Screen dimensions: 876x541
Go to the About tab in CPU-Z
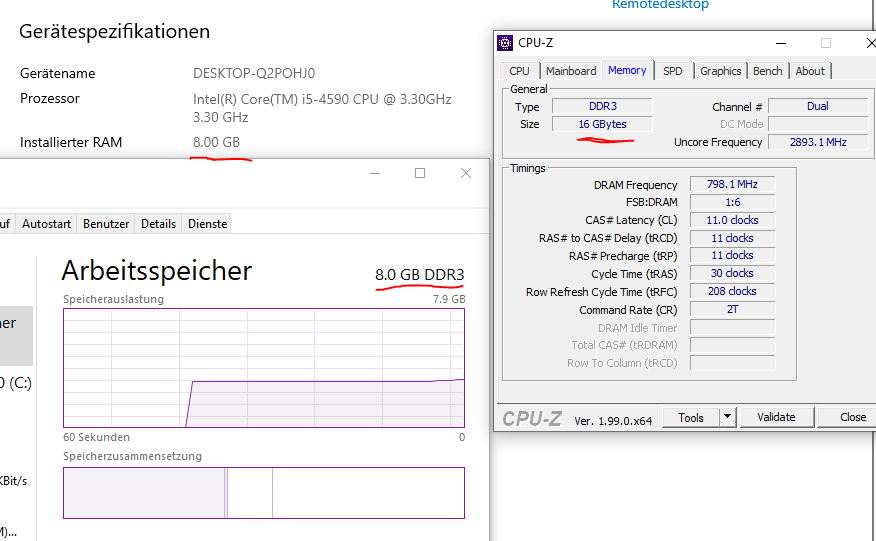pyautogui.click(x=810, y=71)
